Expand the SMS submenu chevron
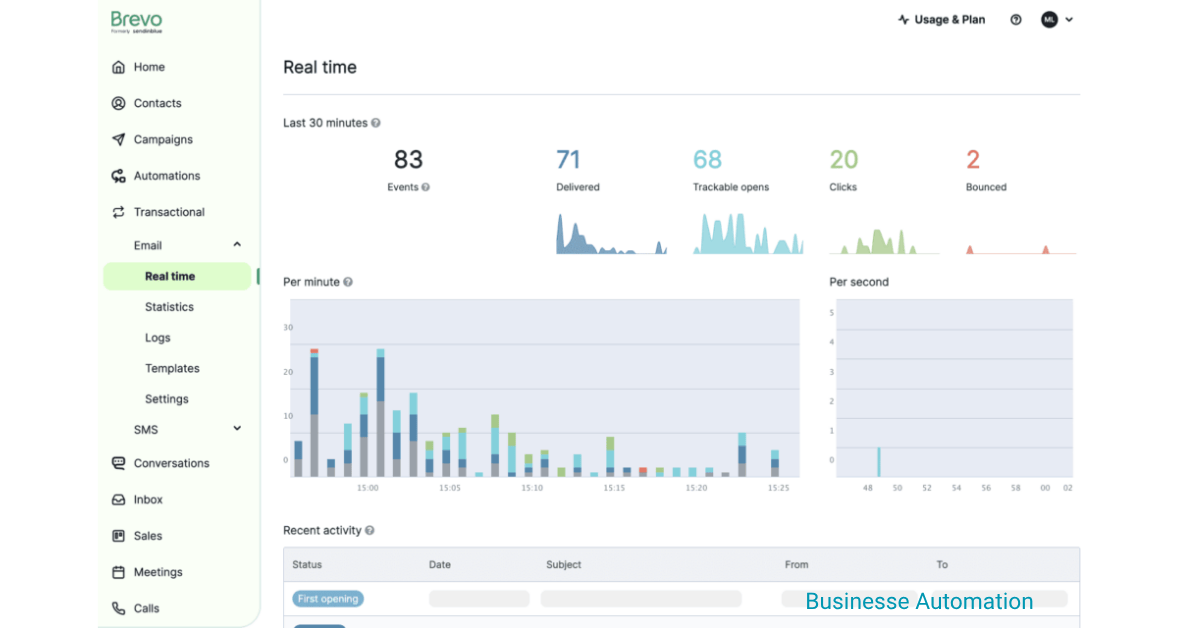Image resolution: width=1200 pixels, height=628 pixels. click(x=237, y=429)
